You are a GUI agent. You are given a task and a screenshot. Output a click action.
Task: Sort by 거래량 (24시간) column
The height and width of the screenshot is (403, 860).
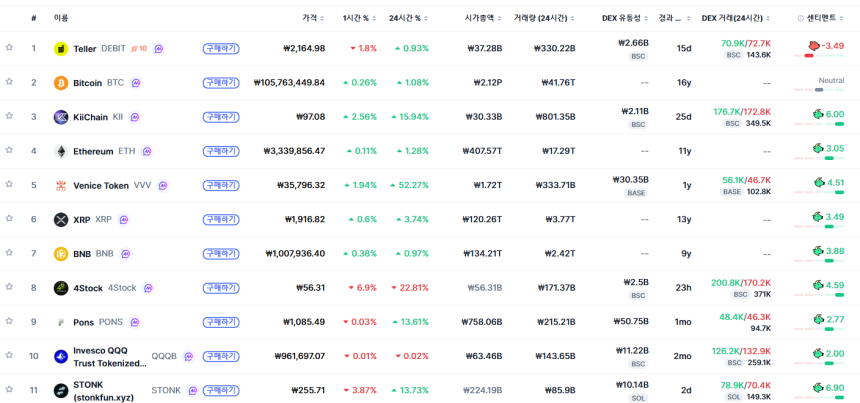click(545, 18)
